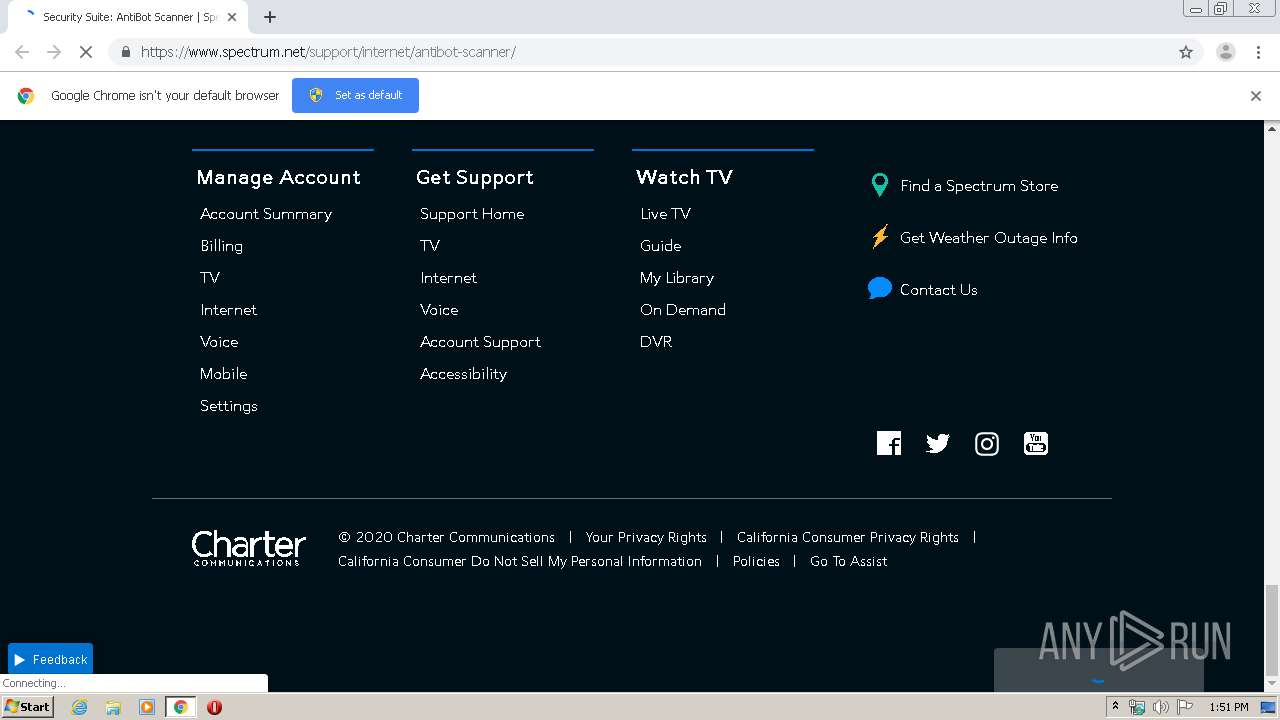The height and width of the screenshot is (720, 1280).
Task: Click the location pin store icon
Action: click(879, 185)
